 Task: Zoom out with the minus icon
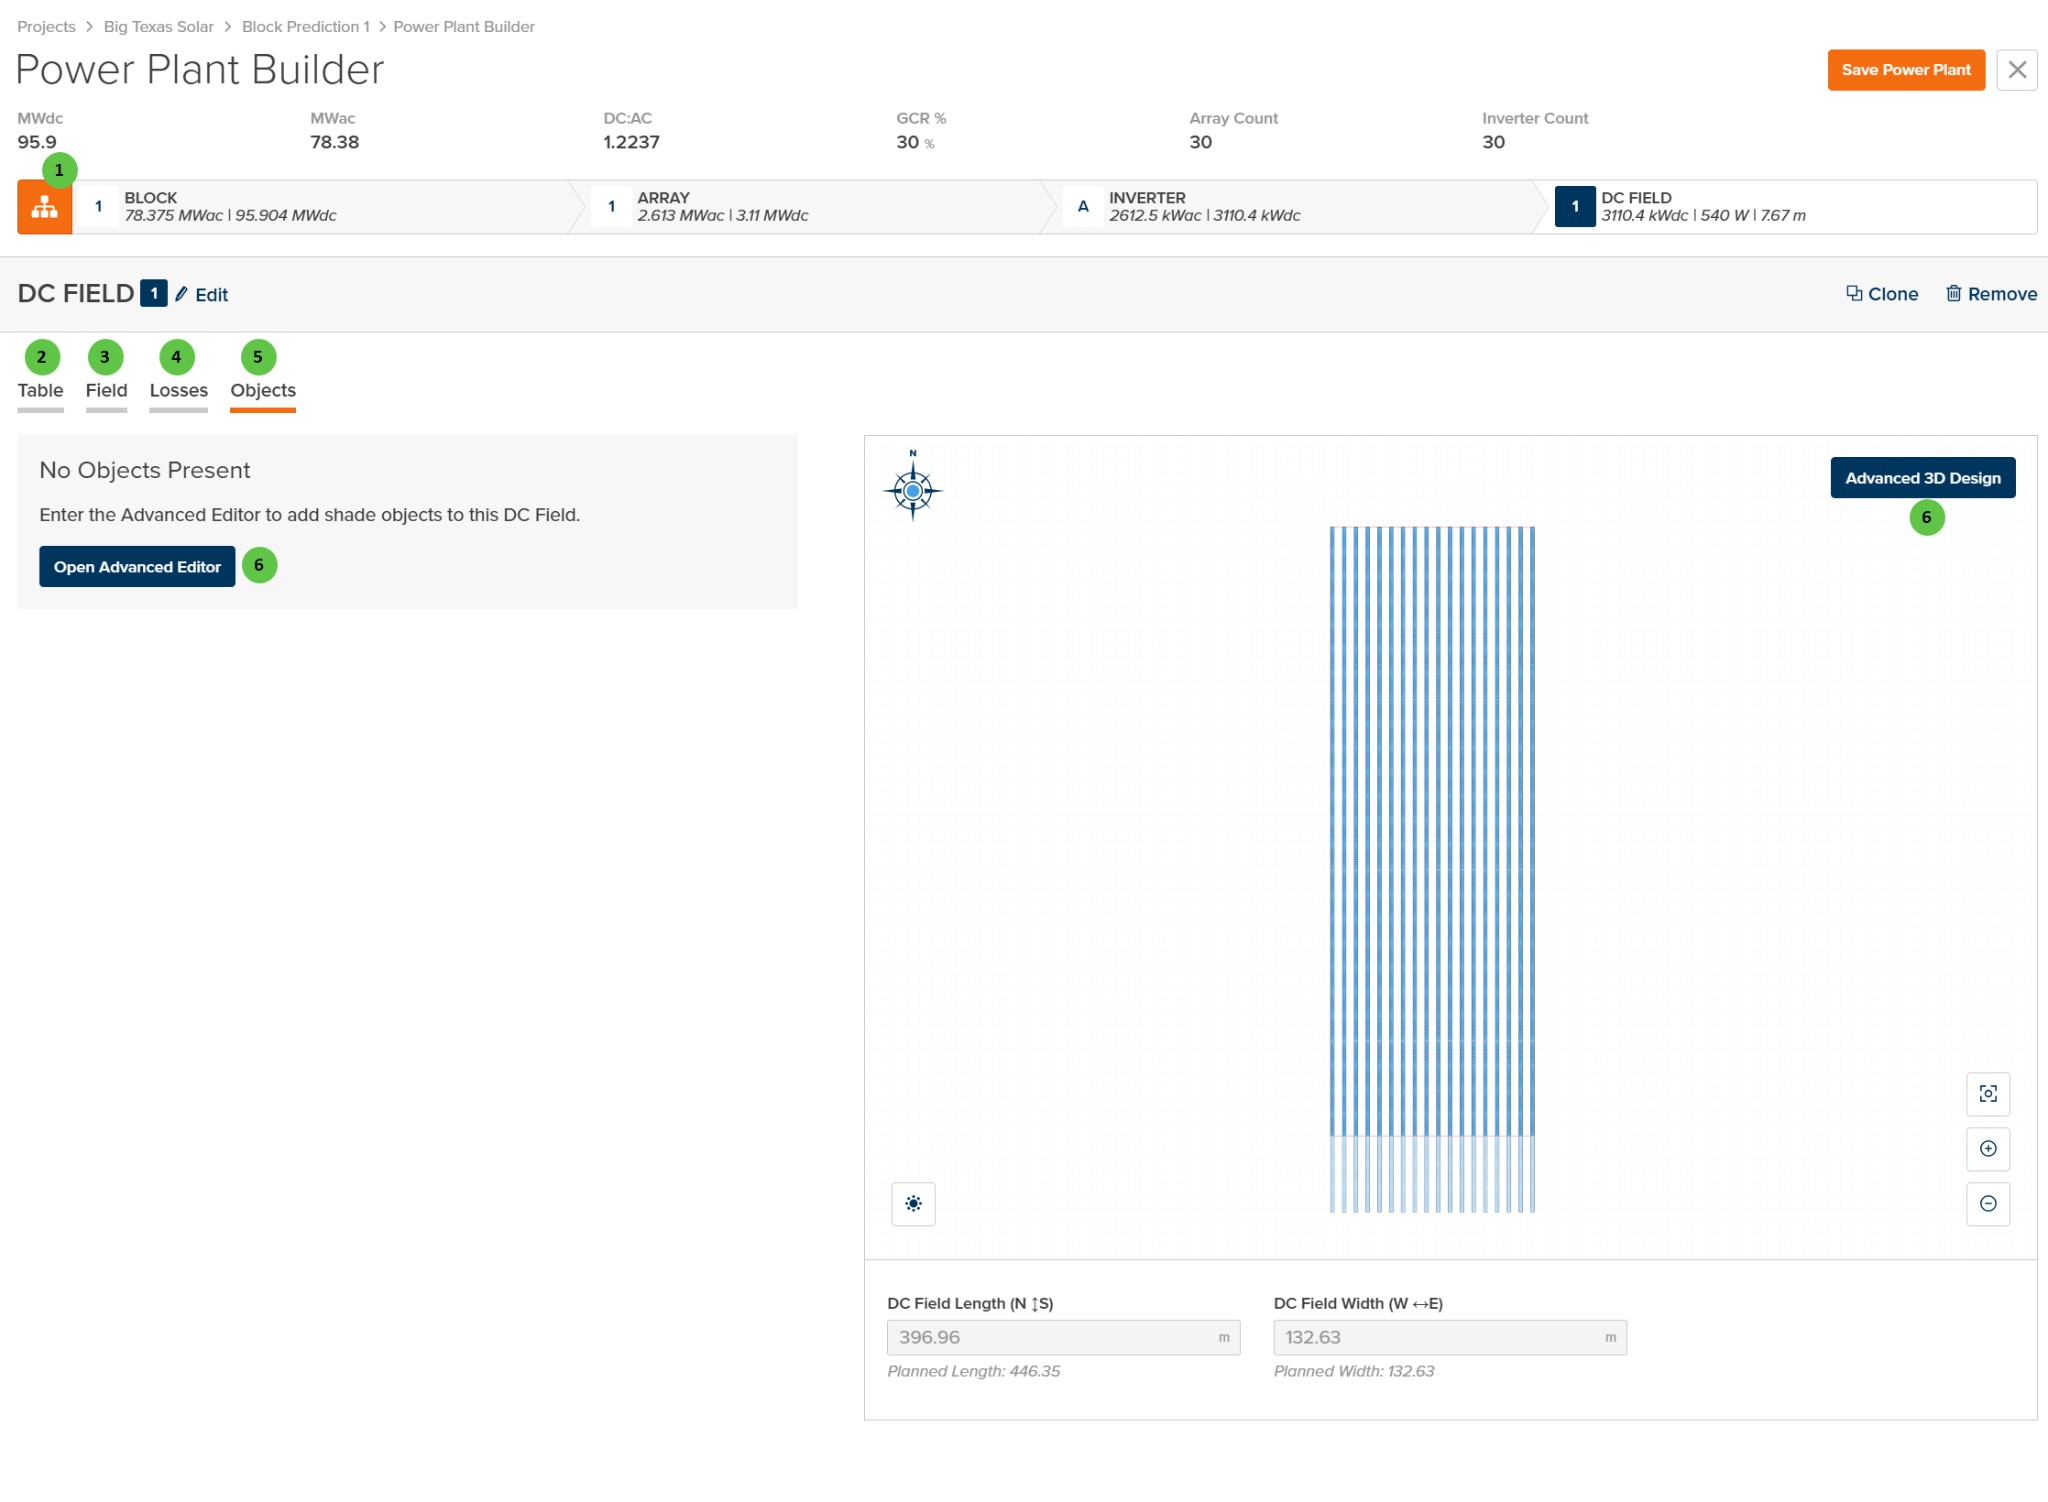[x=1988, y=1203]
